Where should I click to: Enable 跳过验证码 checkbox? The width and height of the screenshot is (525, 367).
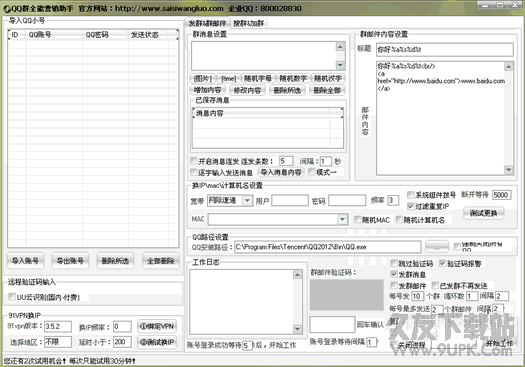click(x=394, y=263)
